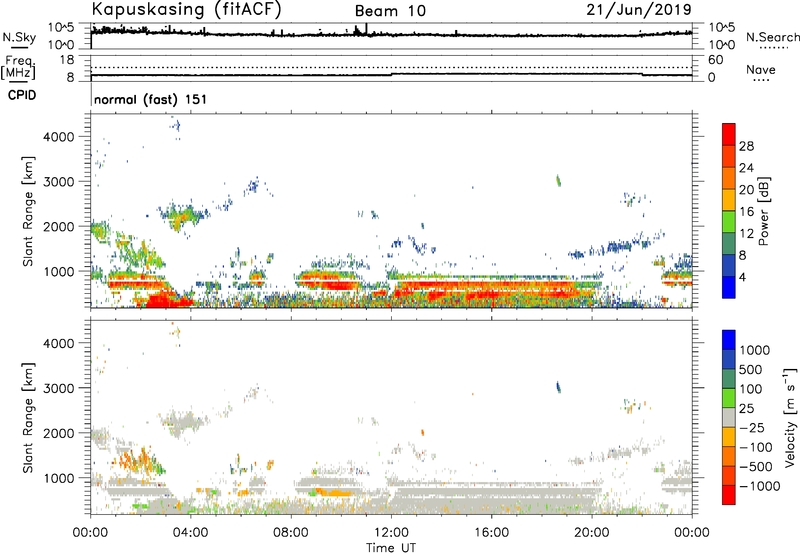The image size is (800, 554).
Task: Click the '60' tick on the Nave axis
Action: coord(715,60)
